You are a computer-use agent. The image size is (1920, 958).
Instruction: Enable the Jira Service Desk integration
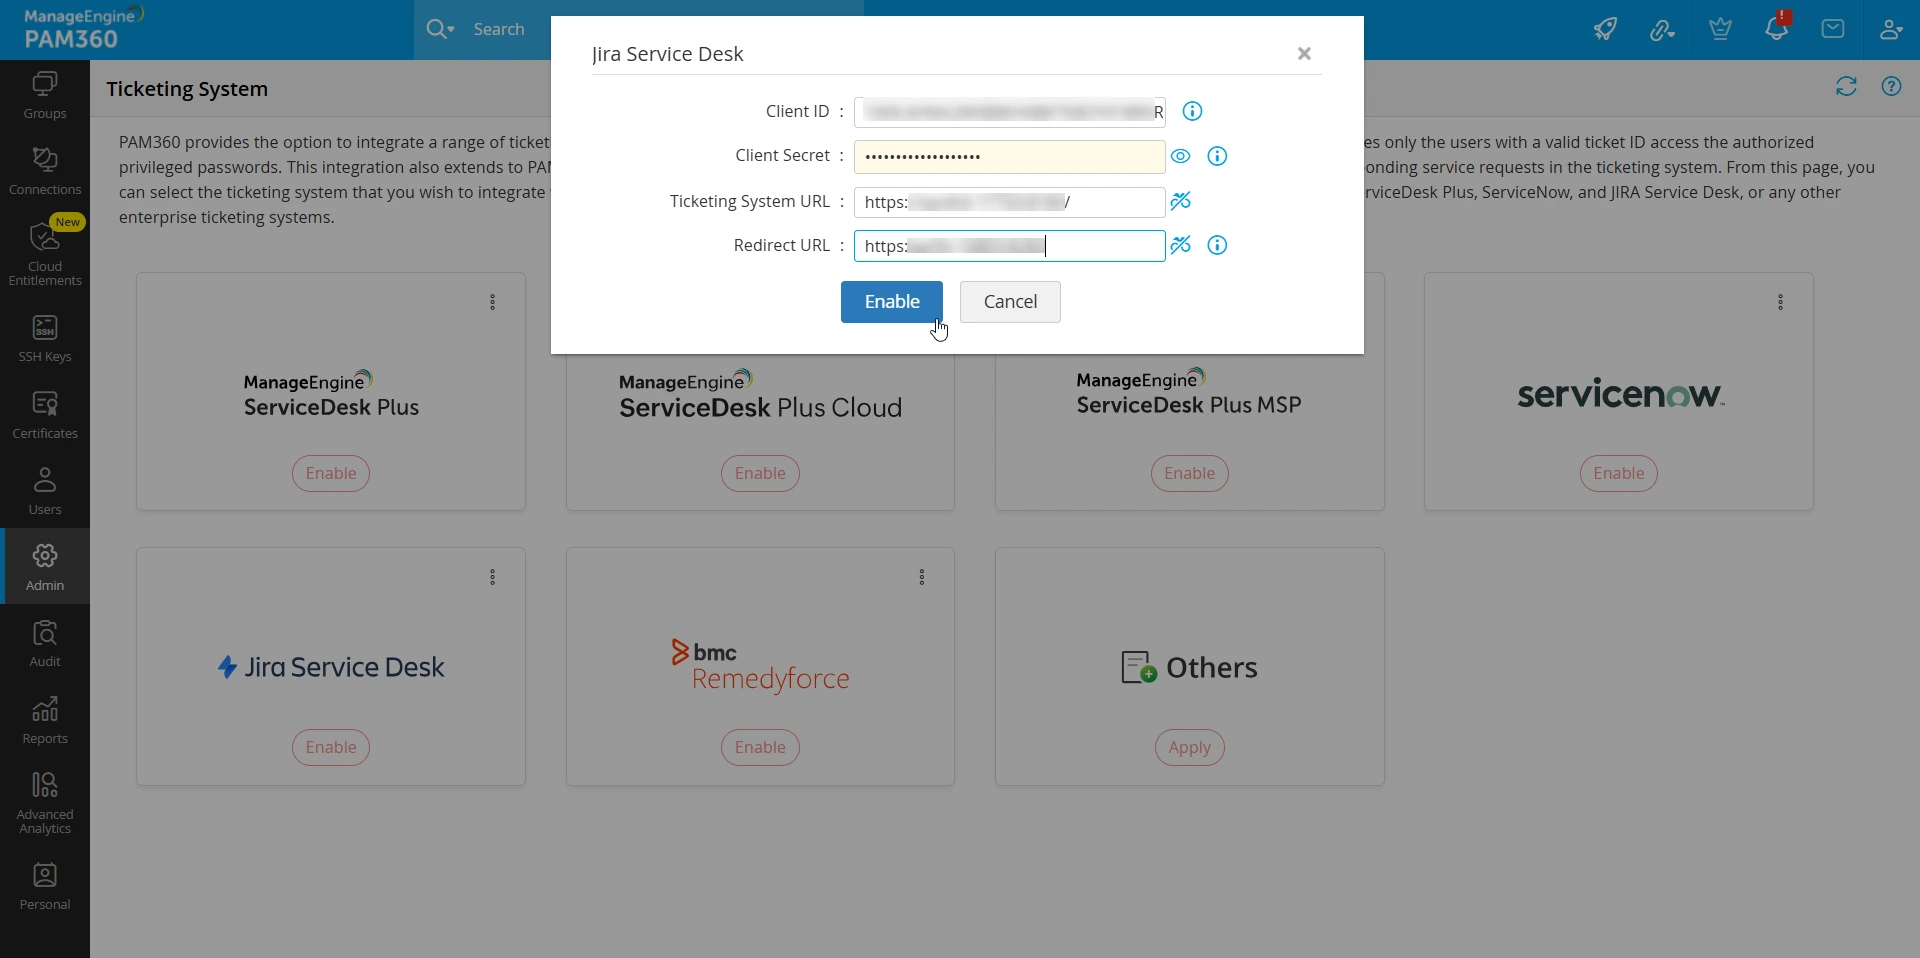(891, 301)
